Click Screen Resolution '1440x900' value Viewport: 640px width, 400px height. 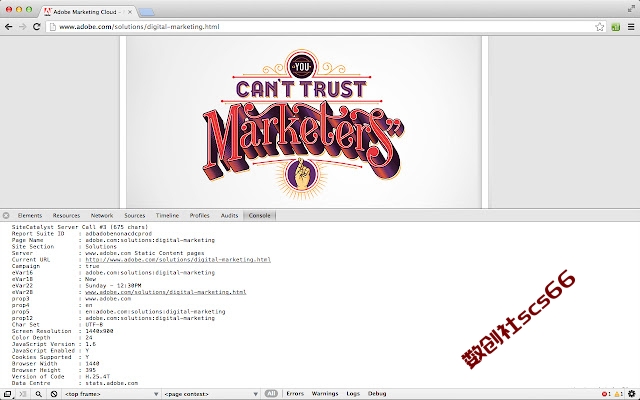pos(99,331)
